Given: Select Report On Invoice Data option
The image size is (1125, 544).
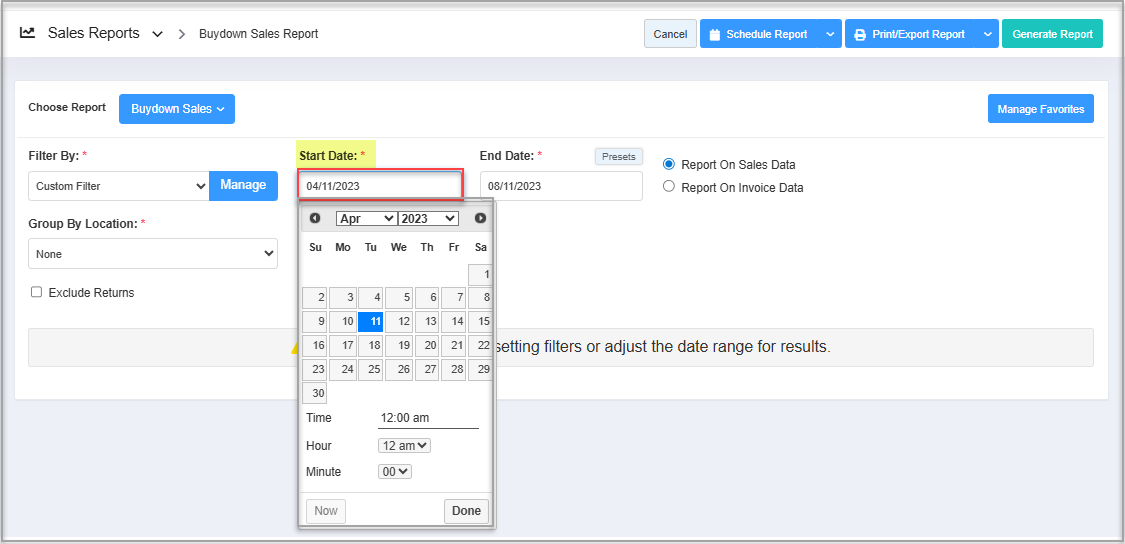Looking at the screenshot, I should coord(670,187).
